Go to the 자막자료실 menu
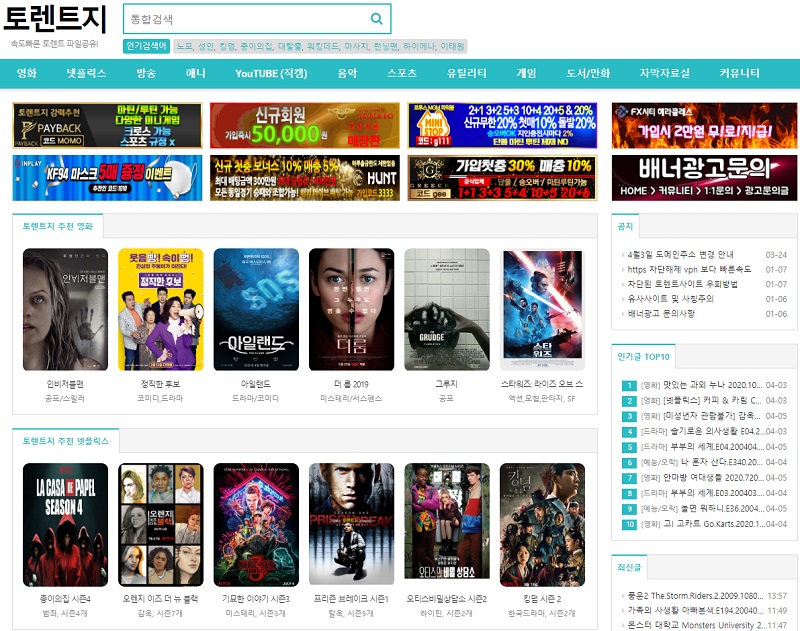The image size is (800, 631). click(664, 73)
